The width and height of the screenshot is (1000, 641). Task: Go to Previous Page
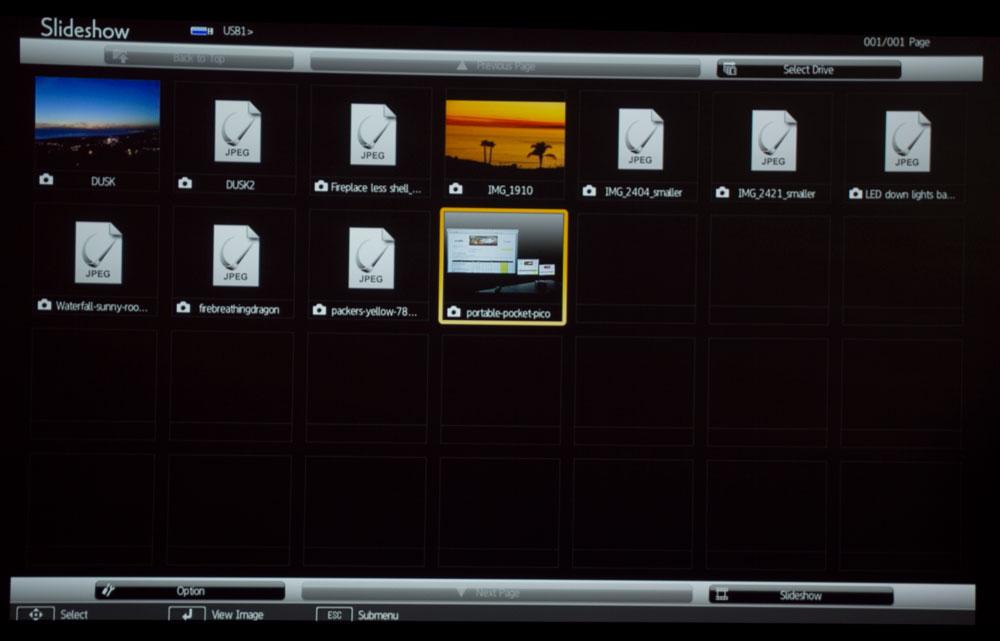(505, 66)
